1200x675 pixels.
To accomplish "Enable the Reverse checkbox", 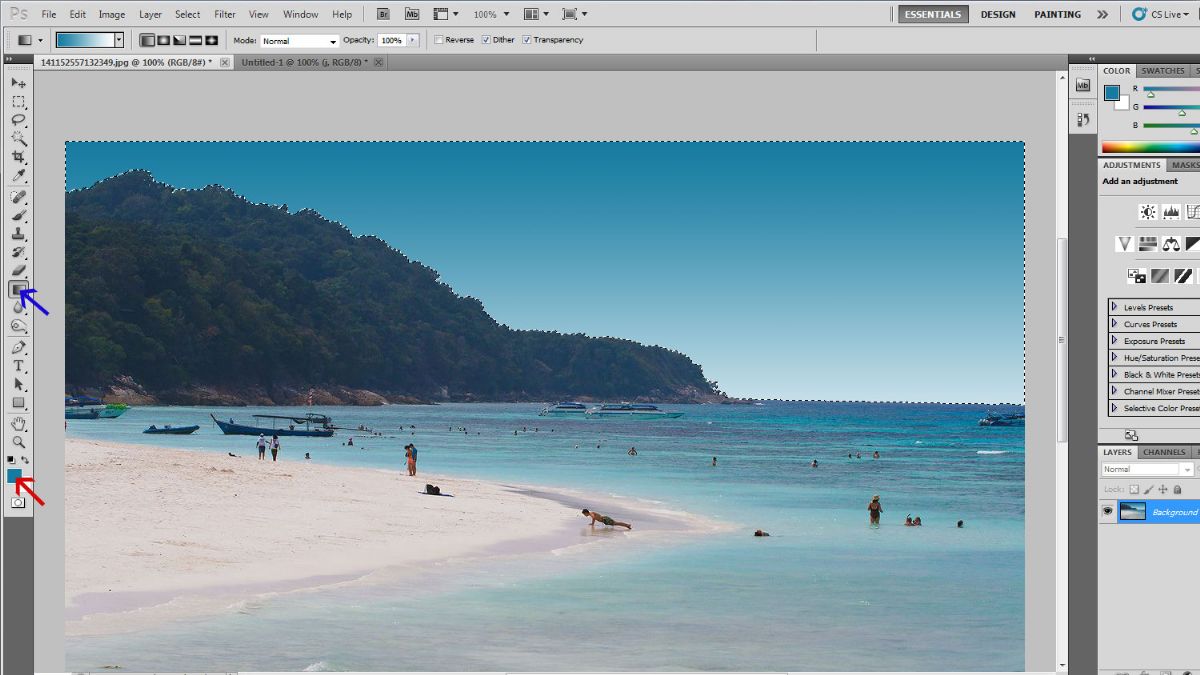I will point(439,40).
